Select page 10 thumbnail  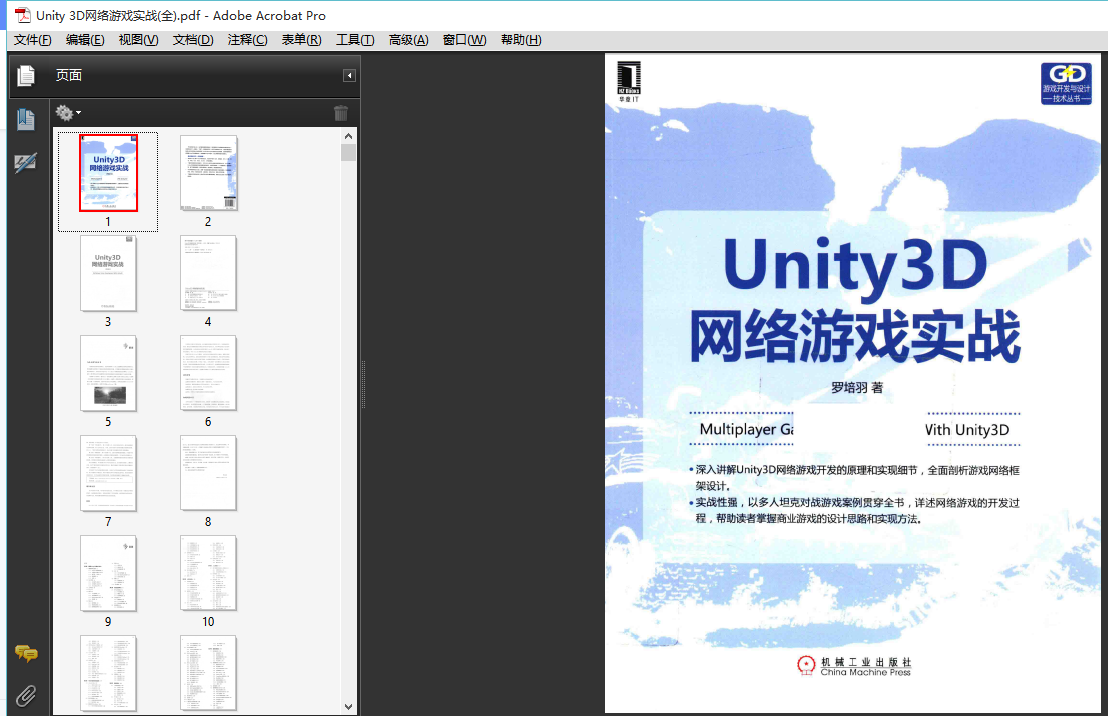[208, 573]
